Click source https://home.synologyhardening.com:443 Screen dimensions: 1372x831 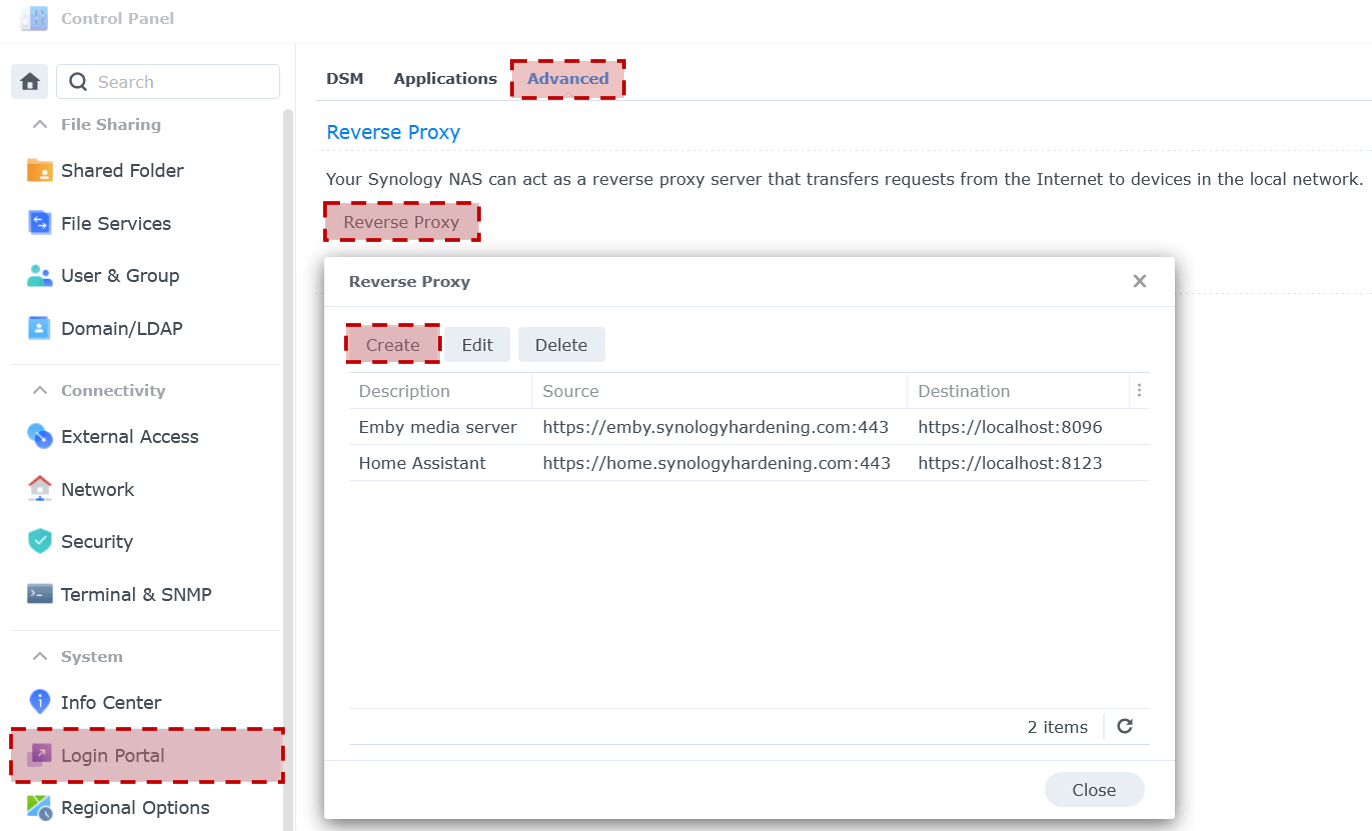click(717, 463)
